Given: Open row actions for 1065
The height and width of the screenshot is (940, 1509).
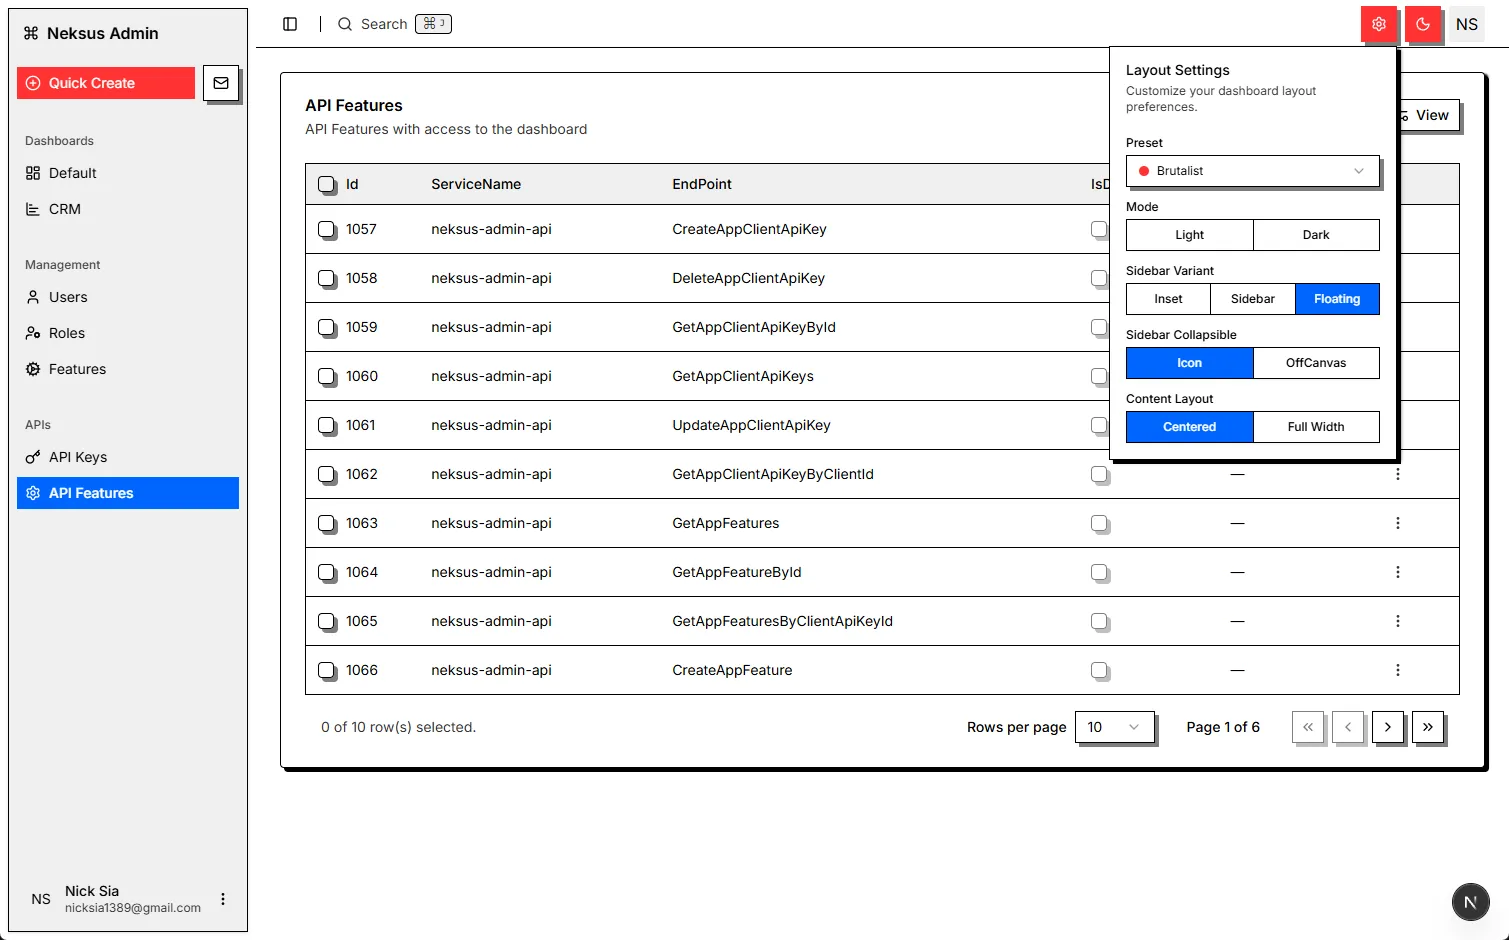Looking at the screenshot, I should click(1398, 621).
